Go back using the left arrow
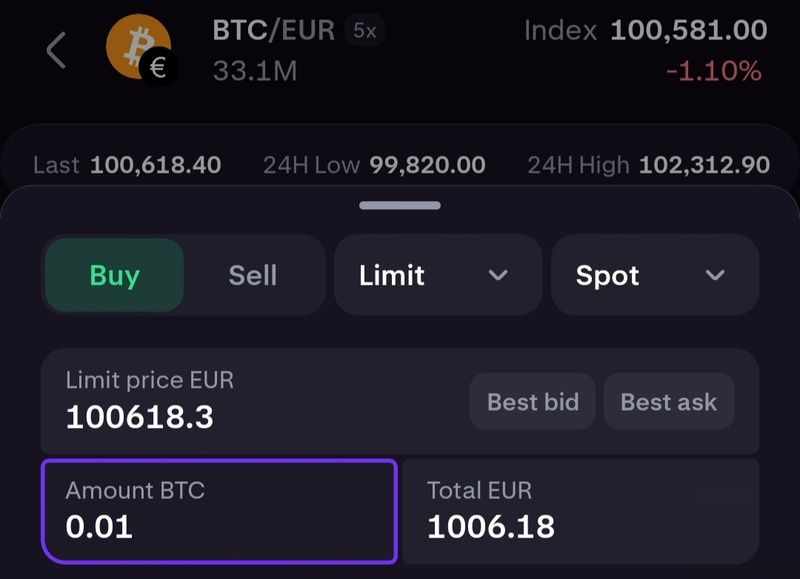Image resolution: width=800 pixels, height=579 pixels. coord(56,50)
